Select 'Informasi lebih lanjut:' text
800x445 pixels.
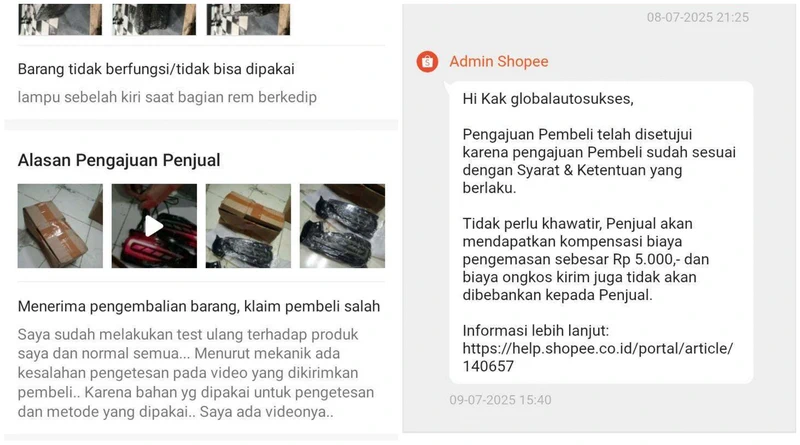(536, 331)
